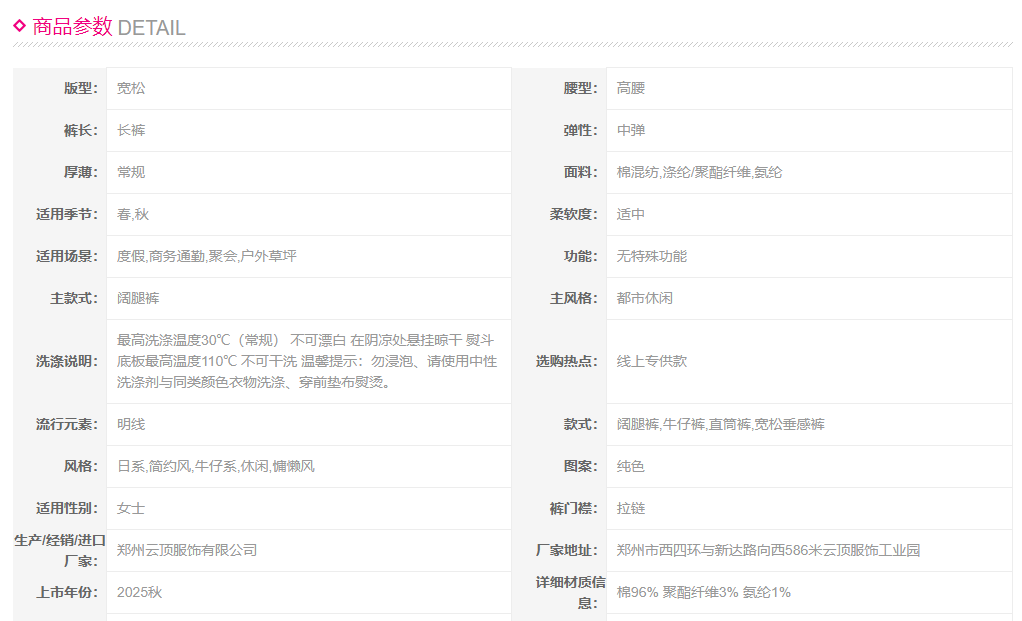Image resolution: width=1022 pixels, height=621 pixels.
Task: Click the factory address beginning with 郑州市西四环
Action: click(x=768, y=550)
